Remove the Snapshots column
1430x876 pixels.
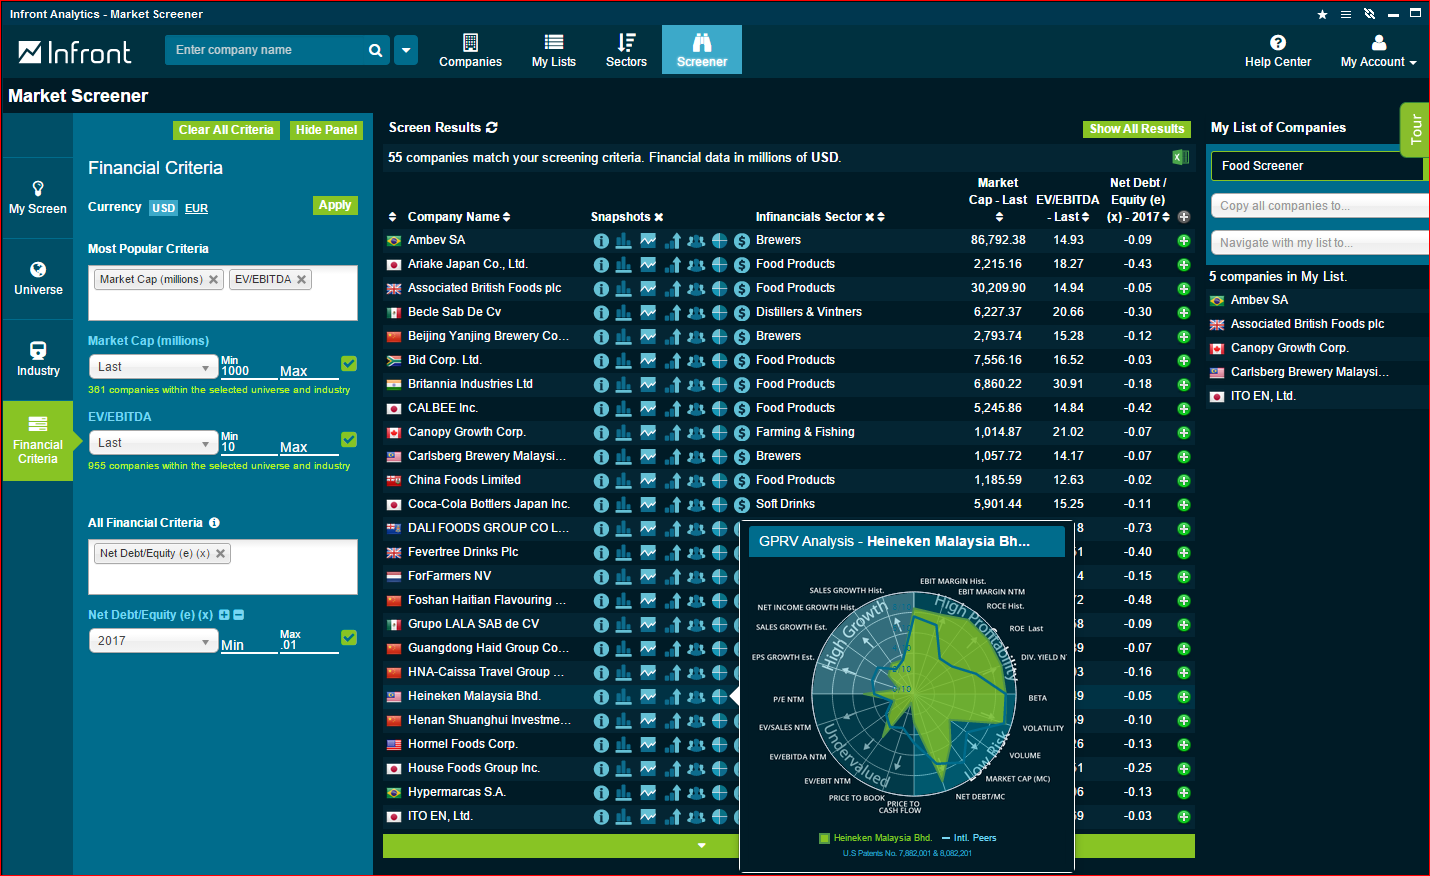pos(659,217)
